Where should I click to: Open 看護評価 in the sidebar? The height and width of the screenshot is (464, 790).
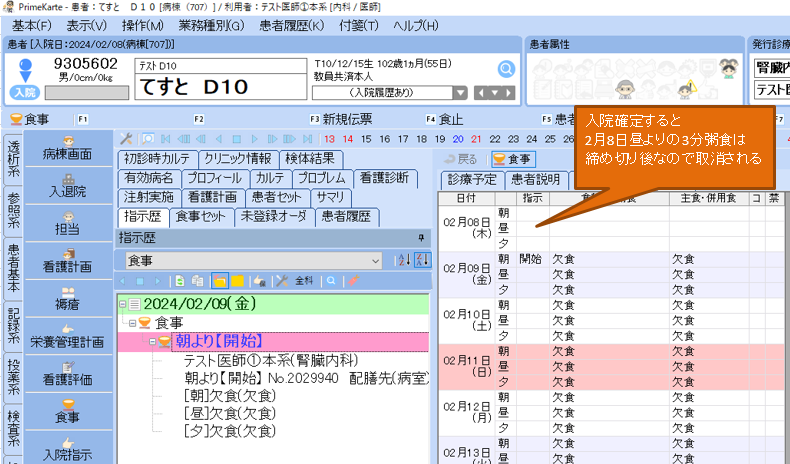click(68, 373)
